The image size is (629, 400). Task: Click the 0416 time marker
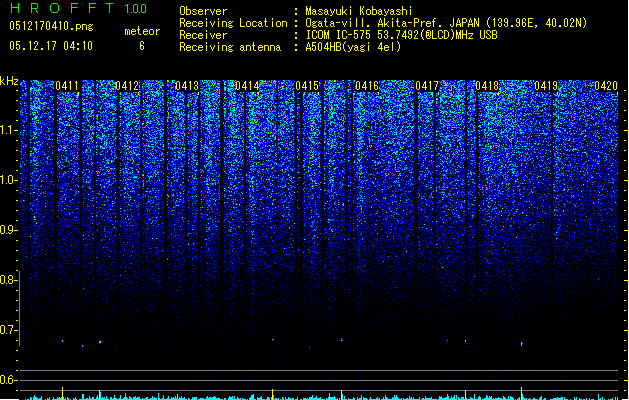367,86
